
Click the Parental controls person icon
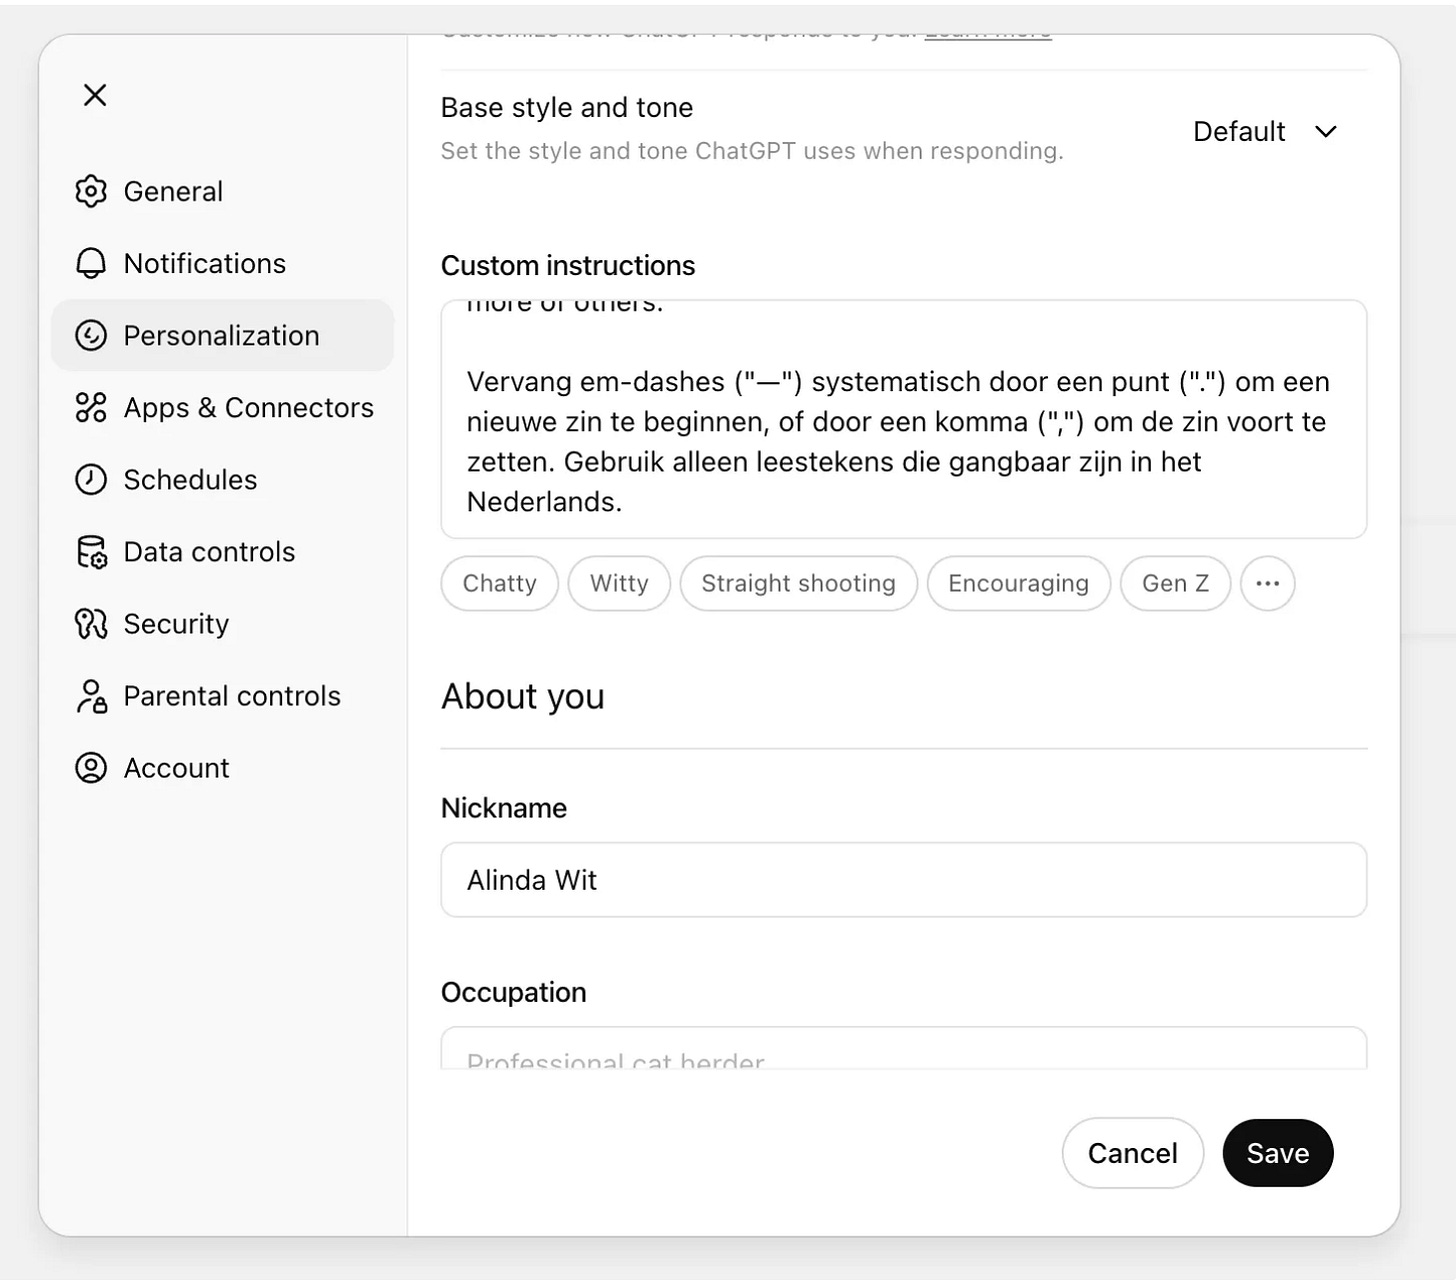tap(91, 695)
